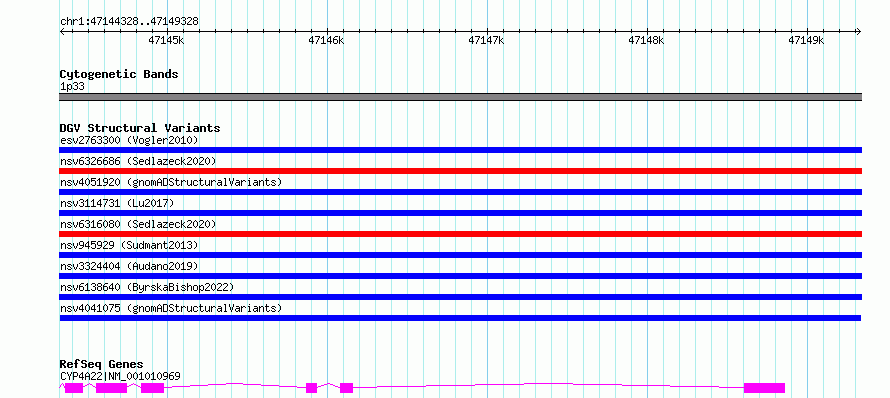Viewport: 890px width, 398px height.
Task: Open variant nsv945929 (Sudmant2013) label
Action: (x=129, y=245)
